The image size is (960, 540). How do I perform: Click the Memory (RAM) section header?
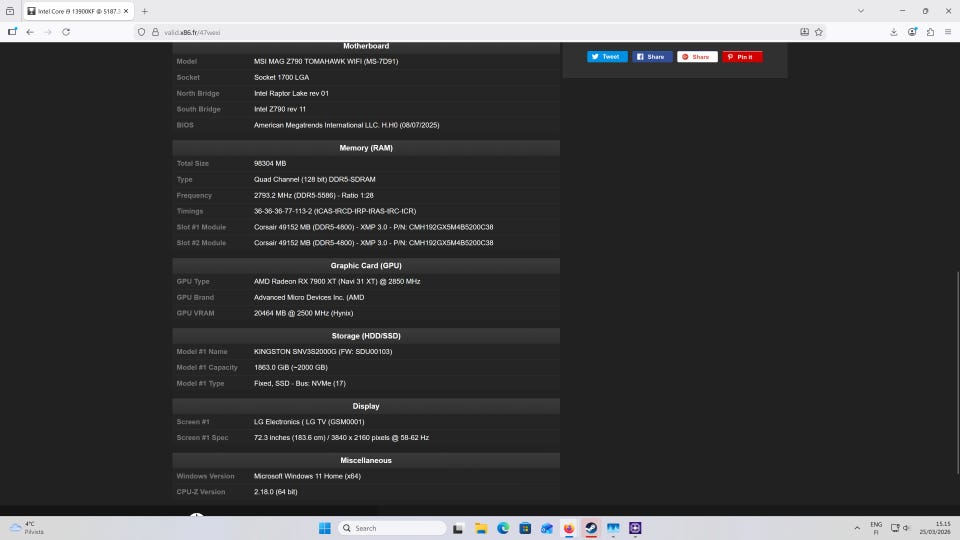366,148
